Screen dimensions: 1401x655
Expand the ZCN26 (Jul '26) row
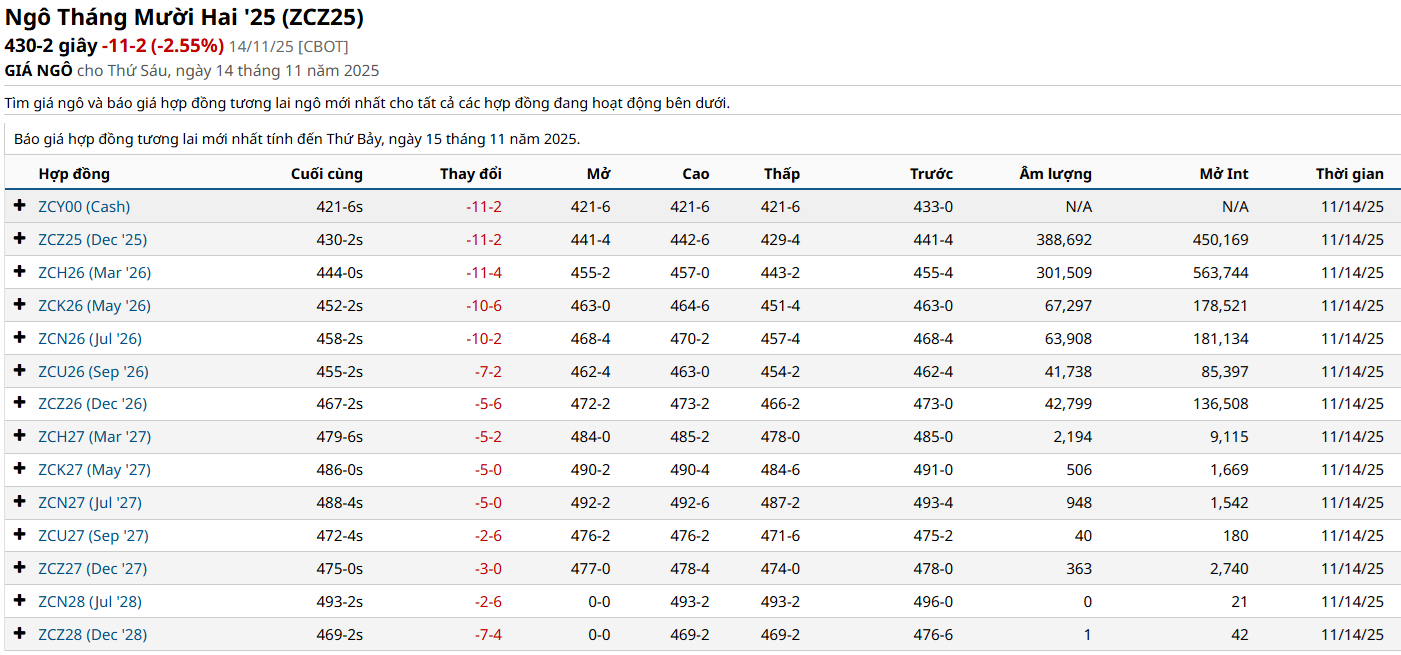pos(19,338)
